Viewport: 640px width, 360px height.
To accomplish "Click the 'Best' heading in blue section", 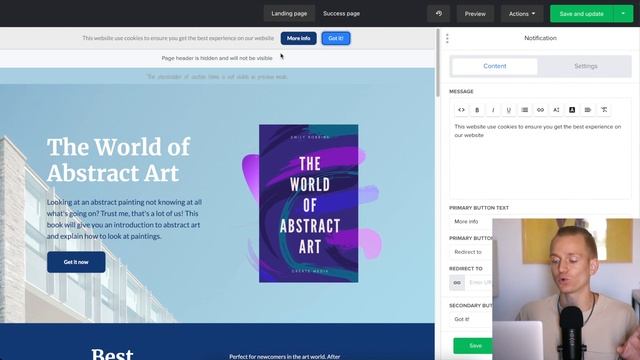I will pos(112,354).
